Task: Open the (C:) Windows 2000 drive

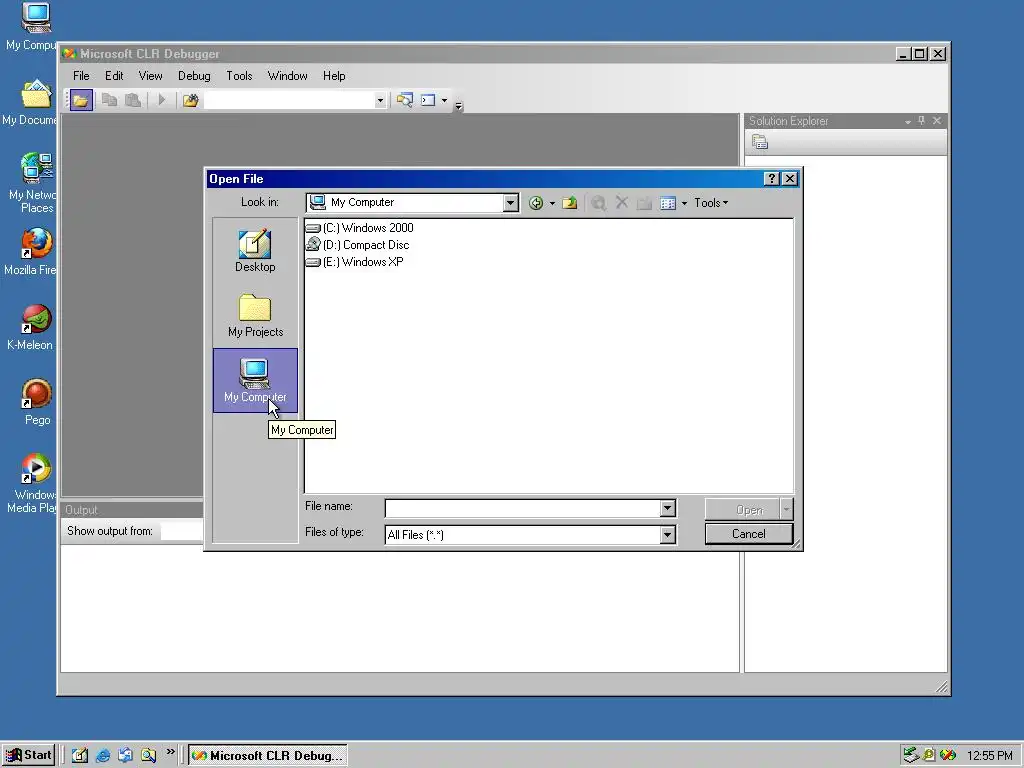Action: [360, 228]
